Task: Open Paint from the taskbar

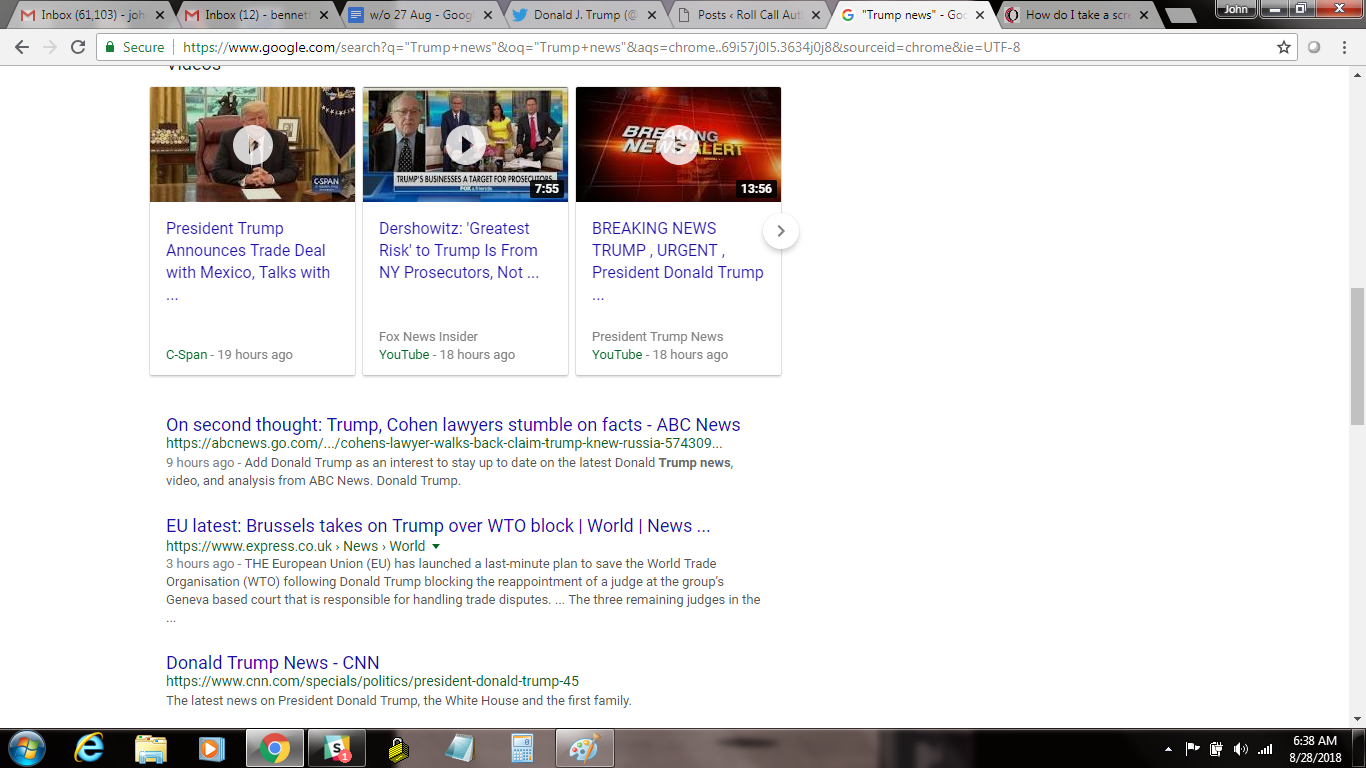Action: point(584,748)
